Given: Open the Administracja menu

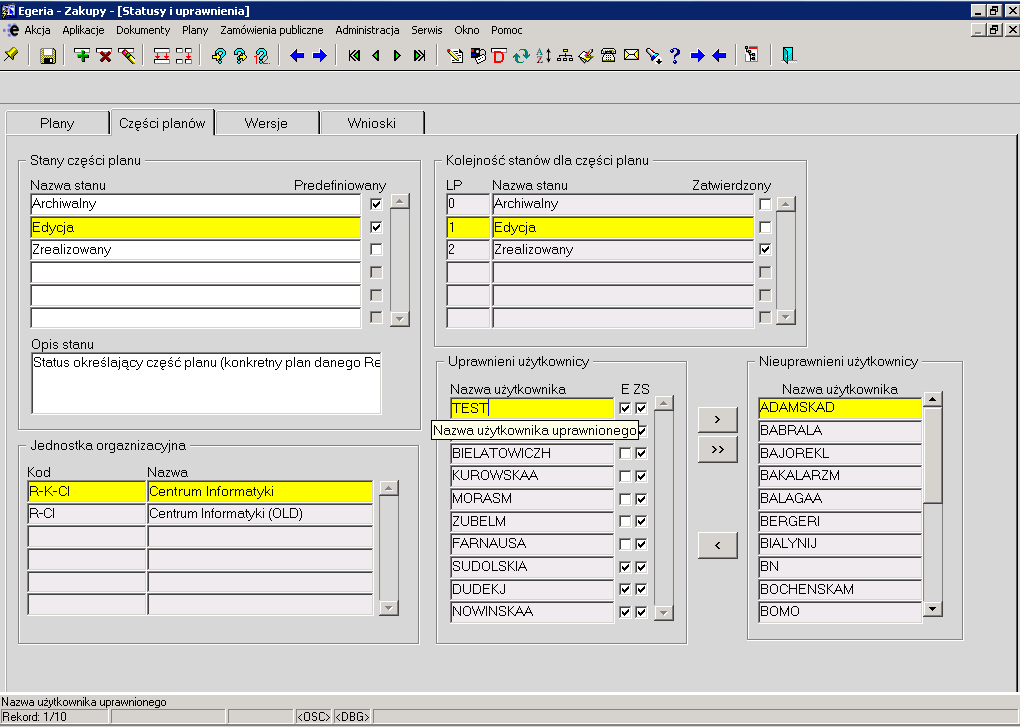Looking at the screenshot, I should (x=368, y=30).
